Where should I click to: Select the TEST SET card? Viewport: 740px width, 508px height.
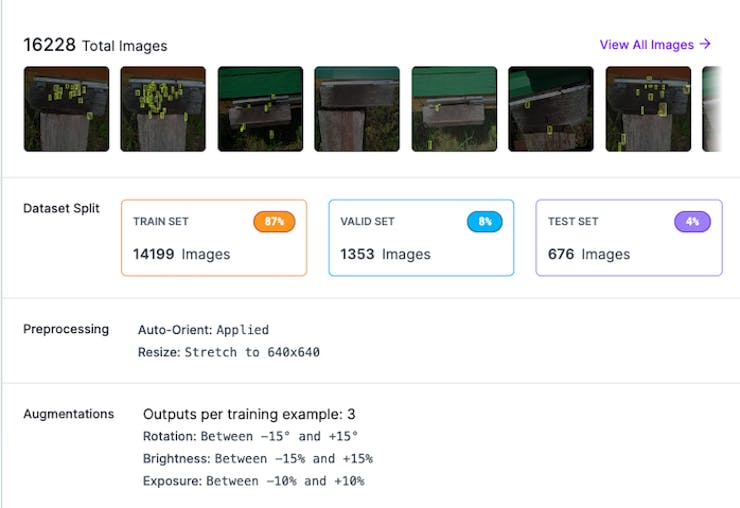[629, 238]
